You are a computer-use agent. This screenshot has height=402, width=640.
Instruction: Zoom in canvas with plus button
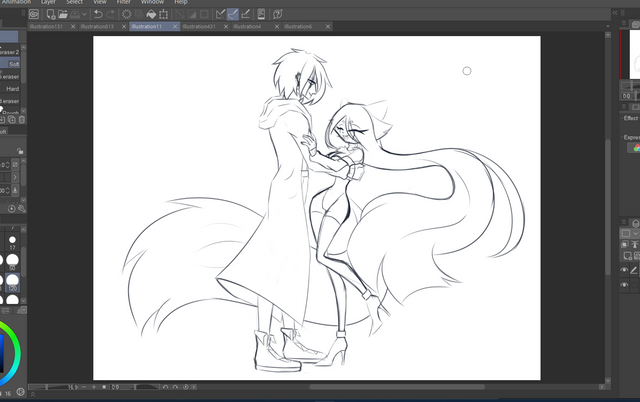(x=94, y=387)
